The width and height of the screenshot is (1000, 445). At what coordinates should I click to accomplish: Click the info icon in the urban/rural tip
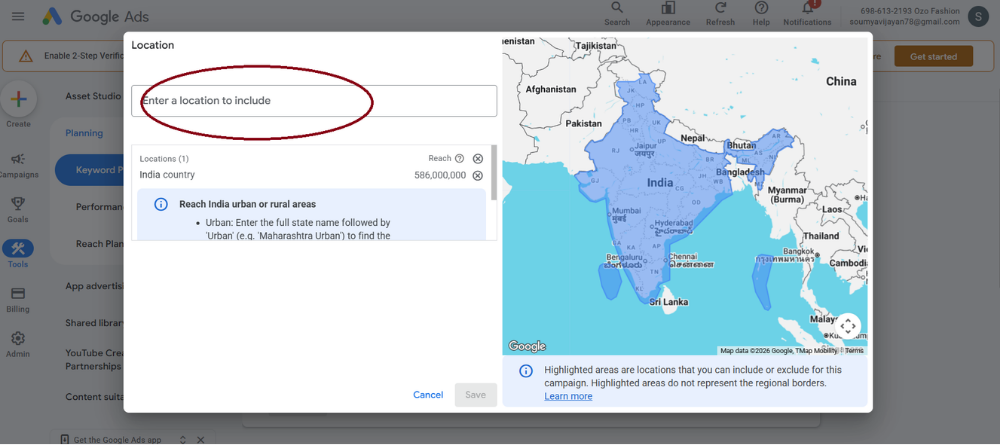(x=161, y=205)
